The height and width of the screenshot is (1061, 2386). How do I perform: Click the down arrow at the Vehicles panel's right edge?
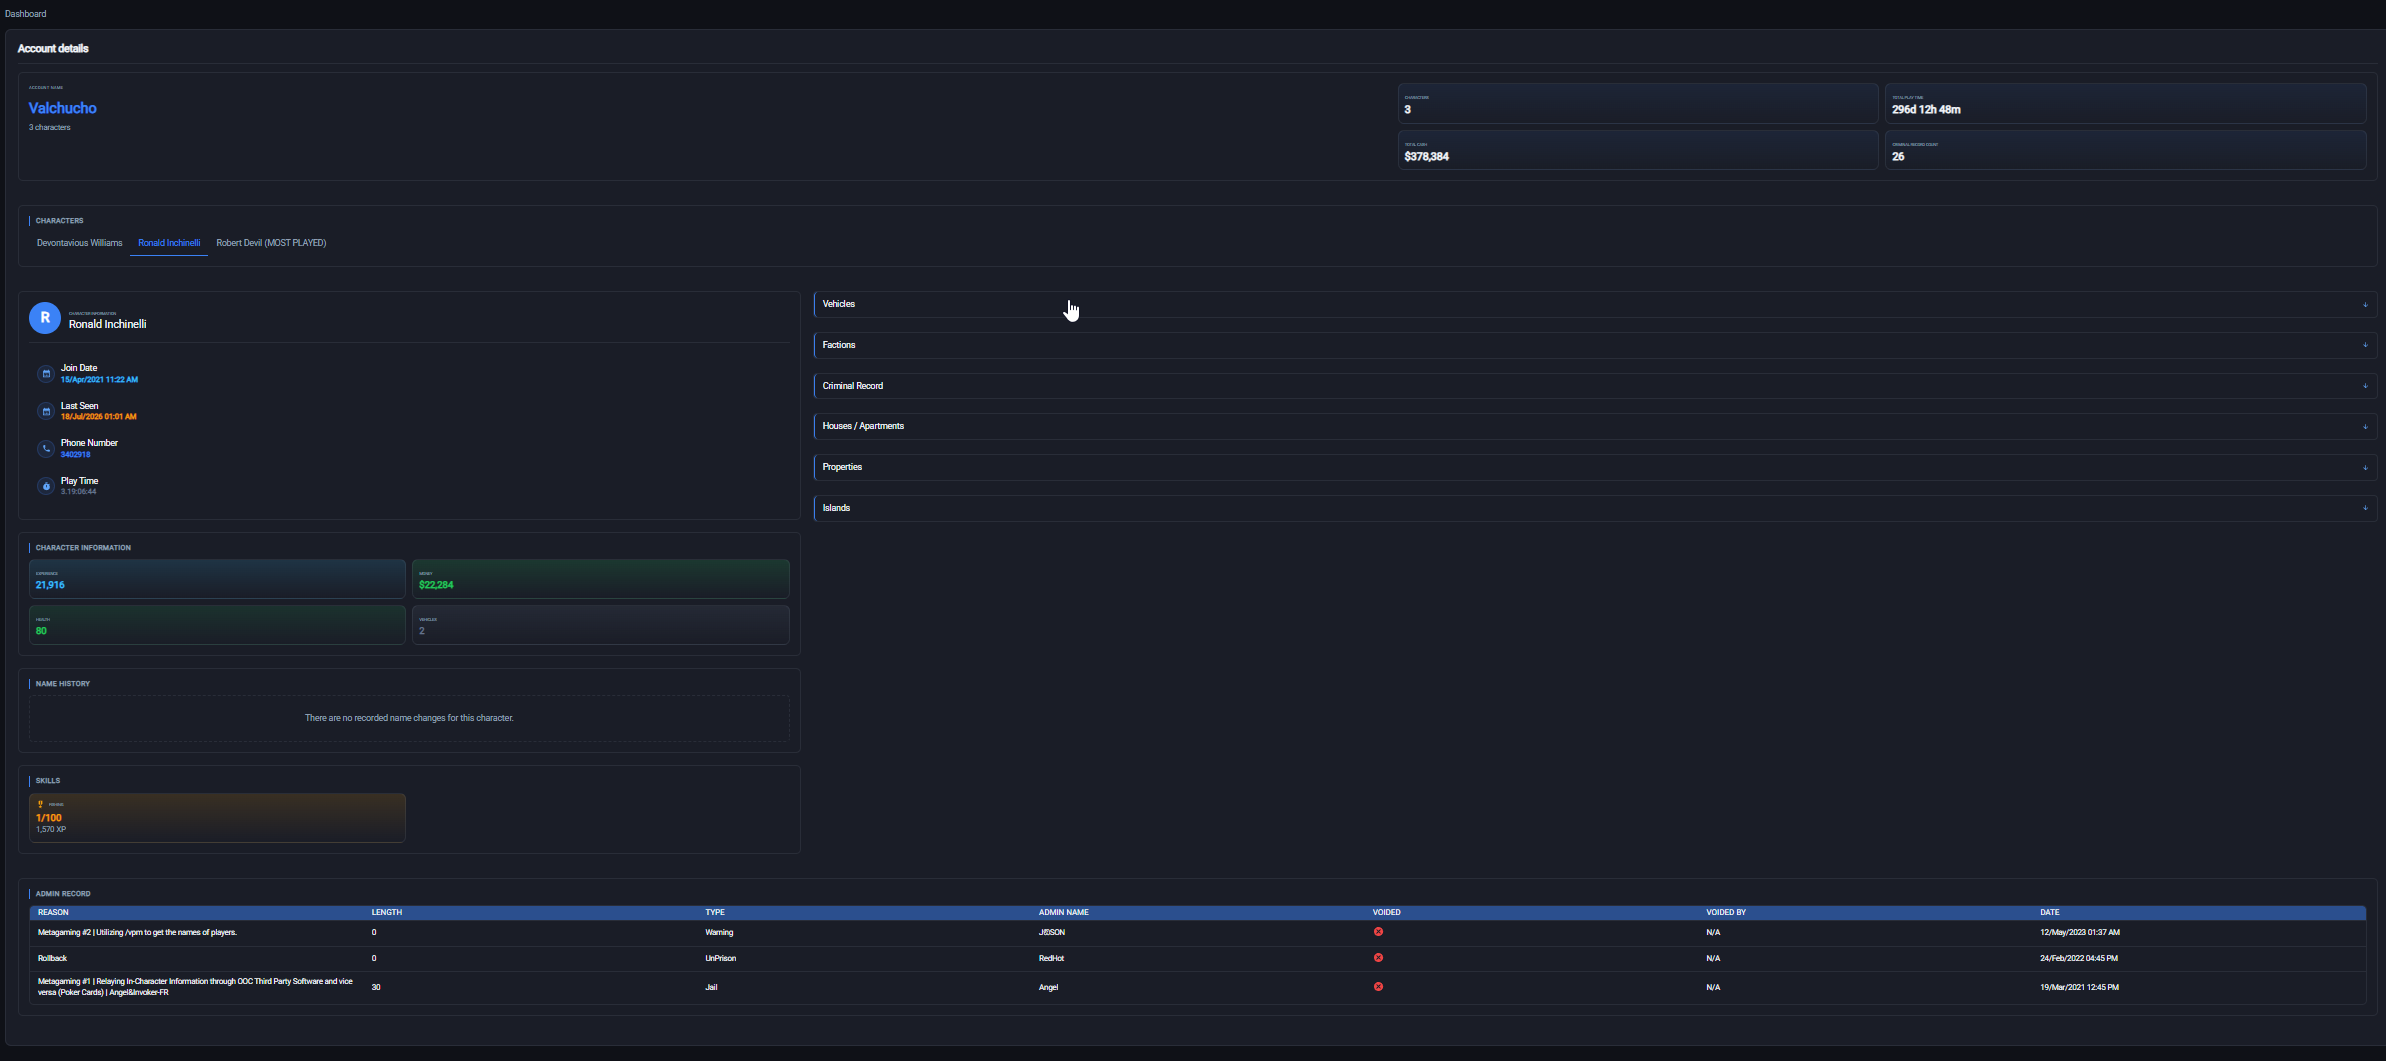2365,305
